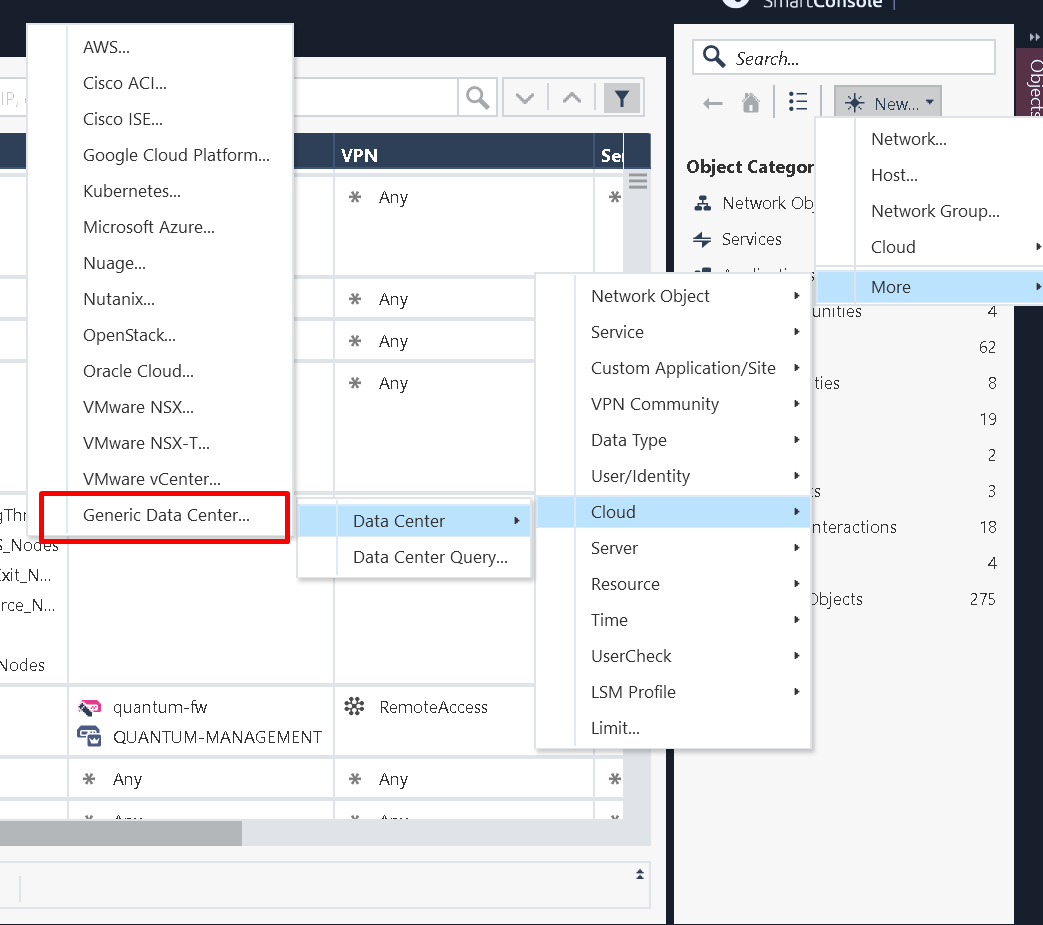Expand the Resource submenu
This screenshot has height=925, width=1043.
(673, 584)
